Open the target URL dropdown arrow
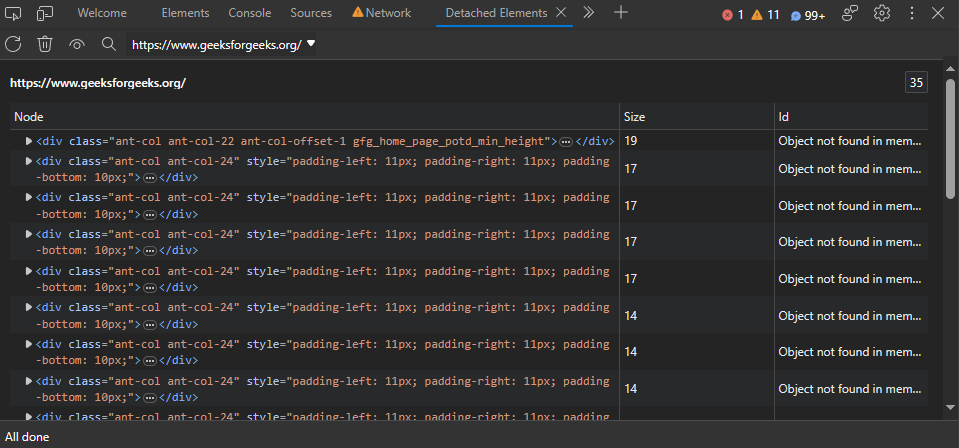 point(311,44)
